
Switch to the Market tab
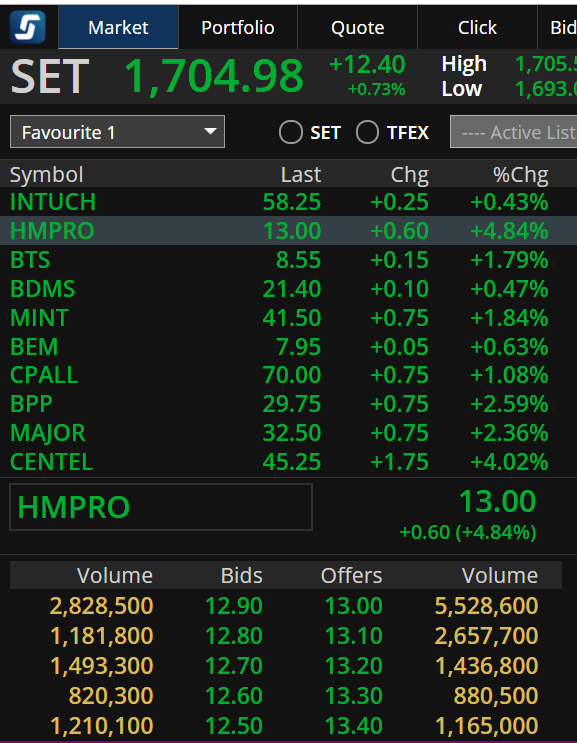(x=118, y=27)
